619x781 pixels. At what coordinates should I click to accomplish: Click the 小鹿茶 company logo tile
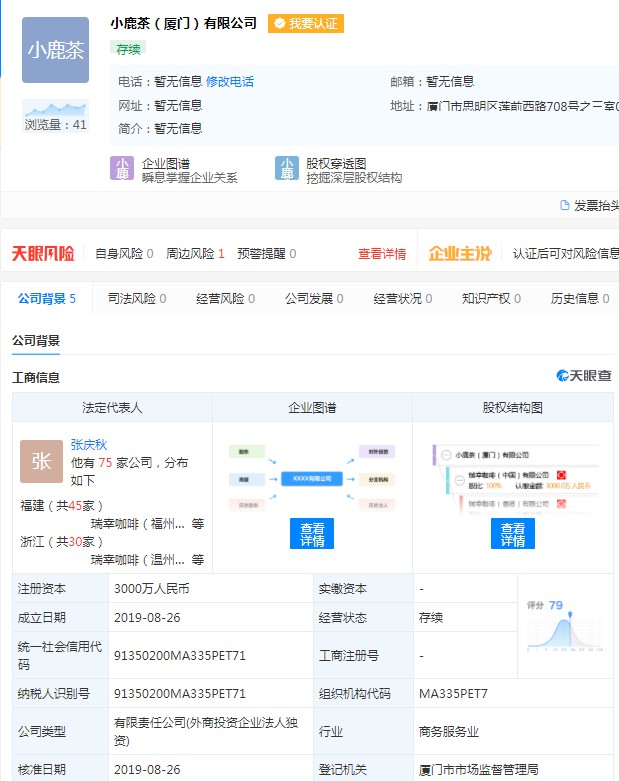(x=55, y=50)
